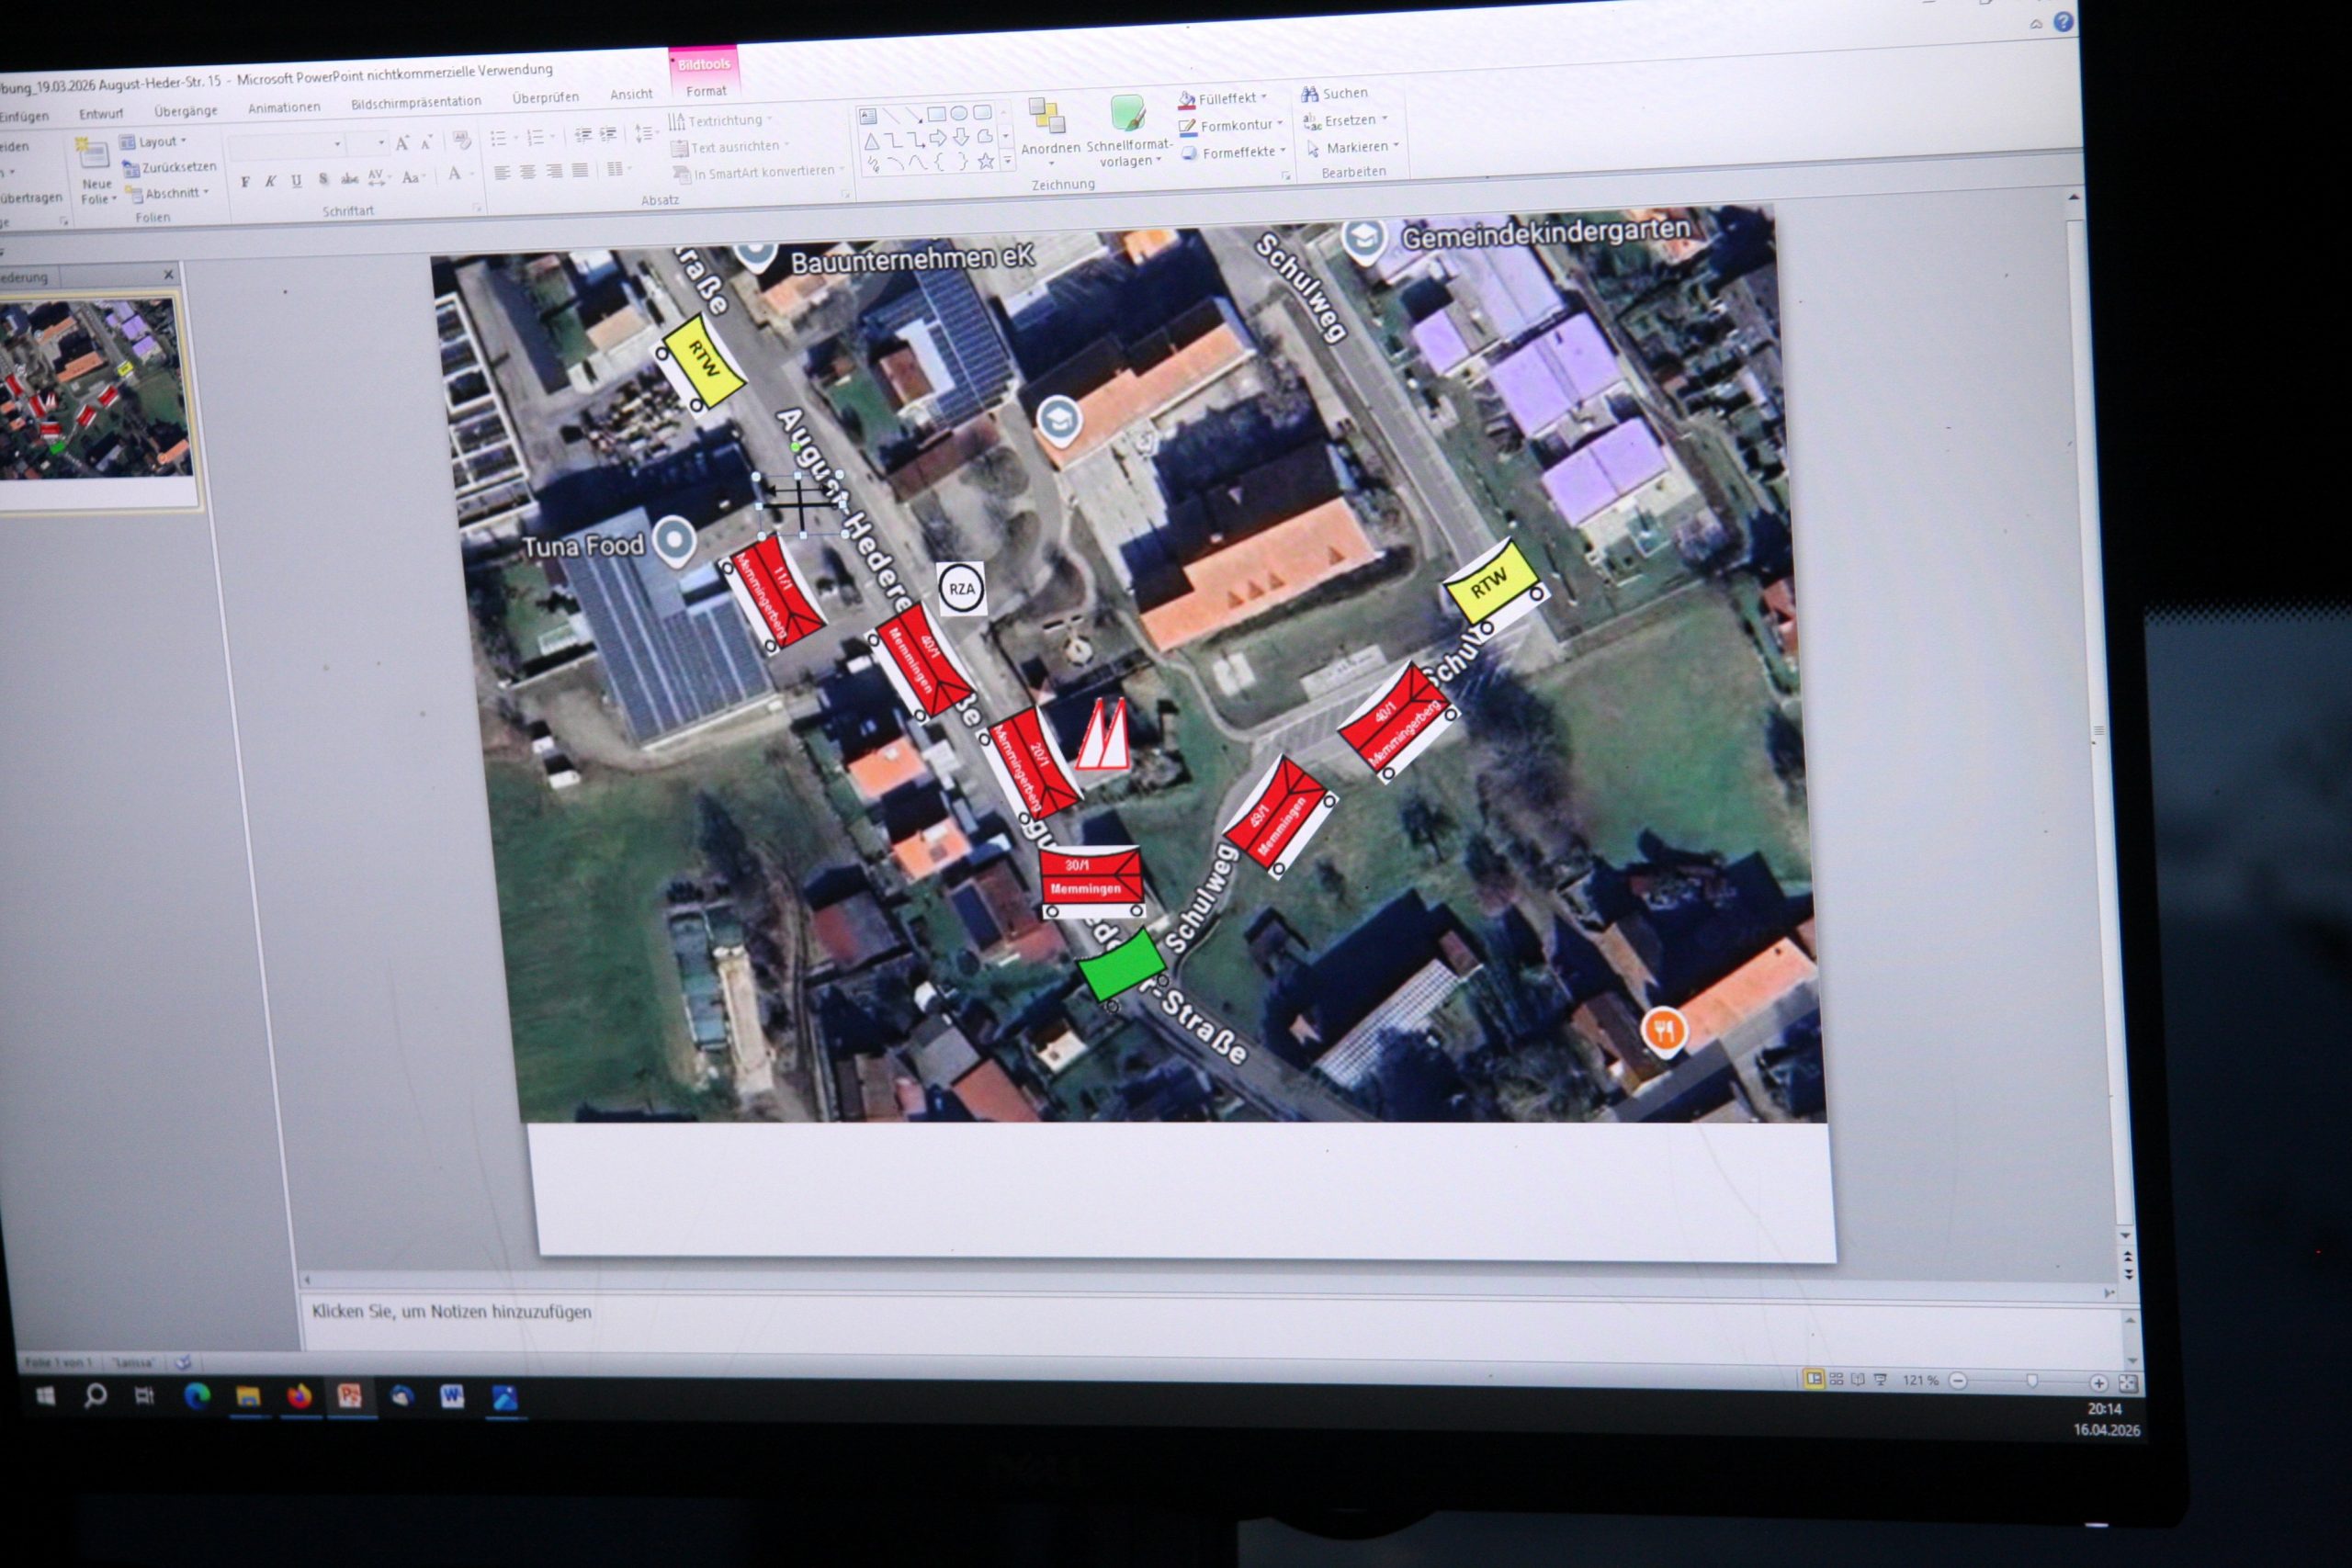The image size is (2352, 1568).
Task: Fit slide to window icon
Action: [x=2128, y=1383]
